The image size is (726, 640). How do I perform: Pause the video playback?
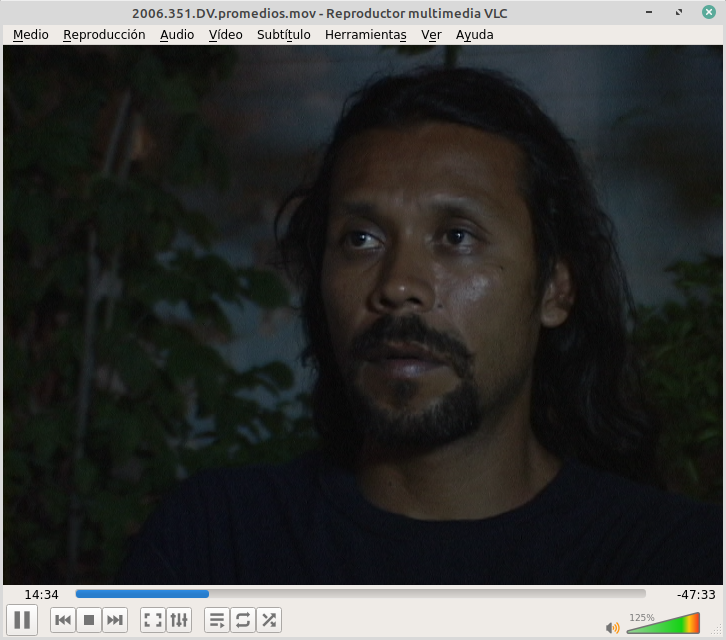point(22,620)
